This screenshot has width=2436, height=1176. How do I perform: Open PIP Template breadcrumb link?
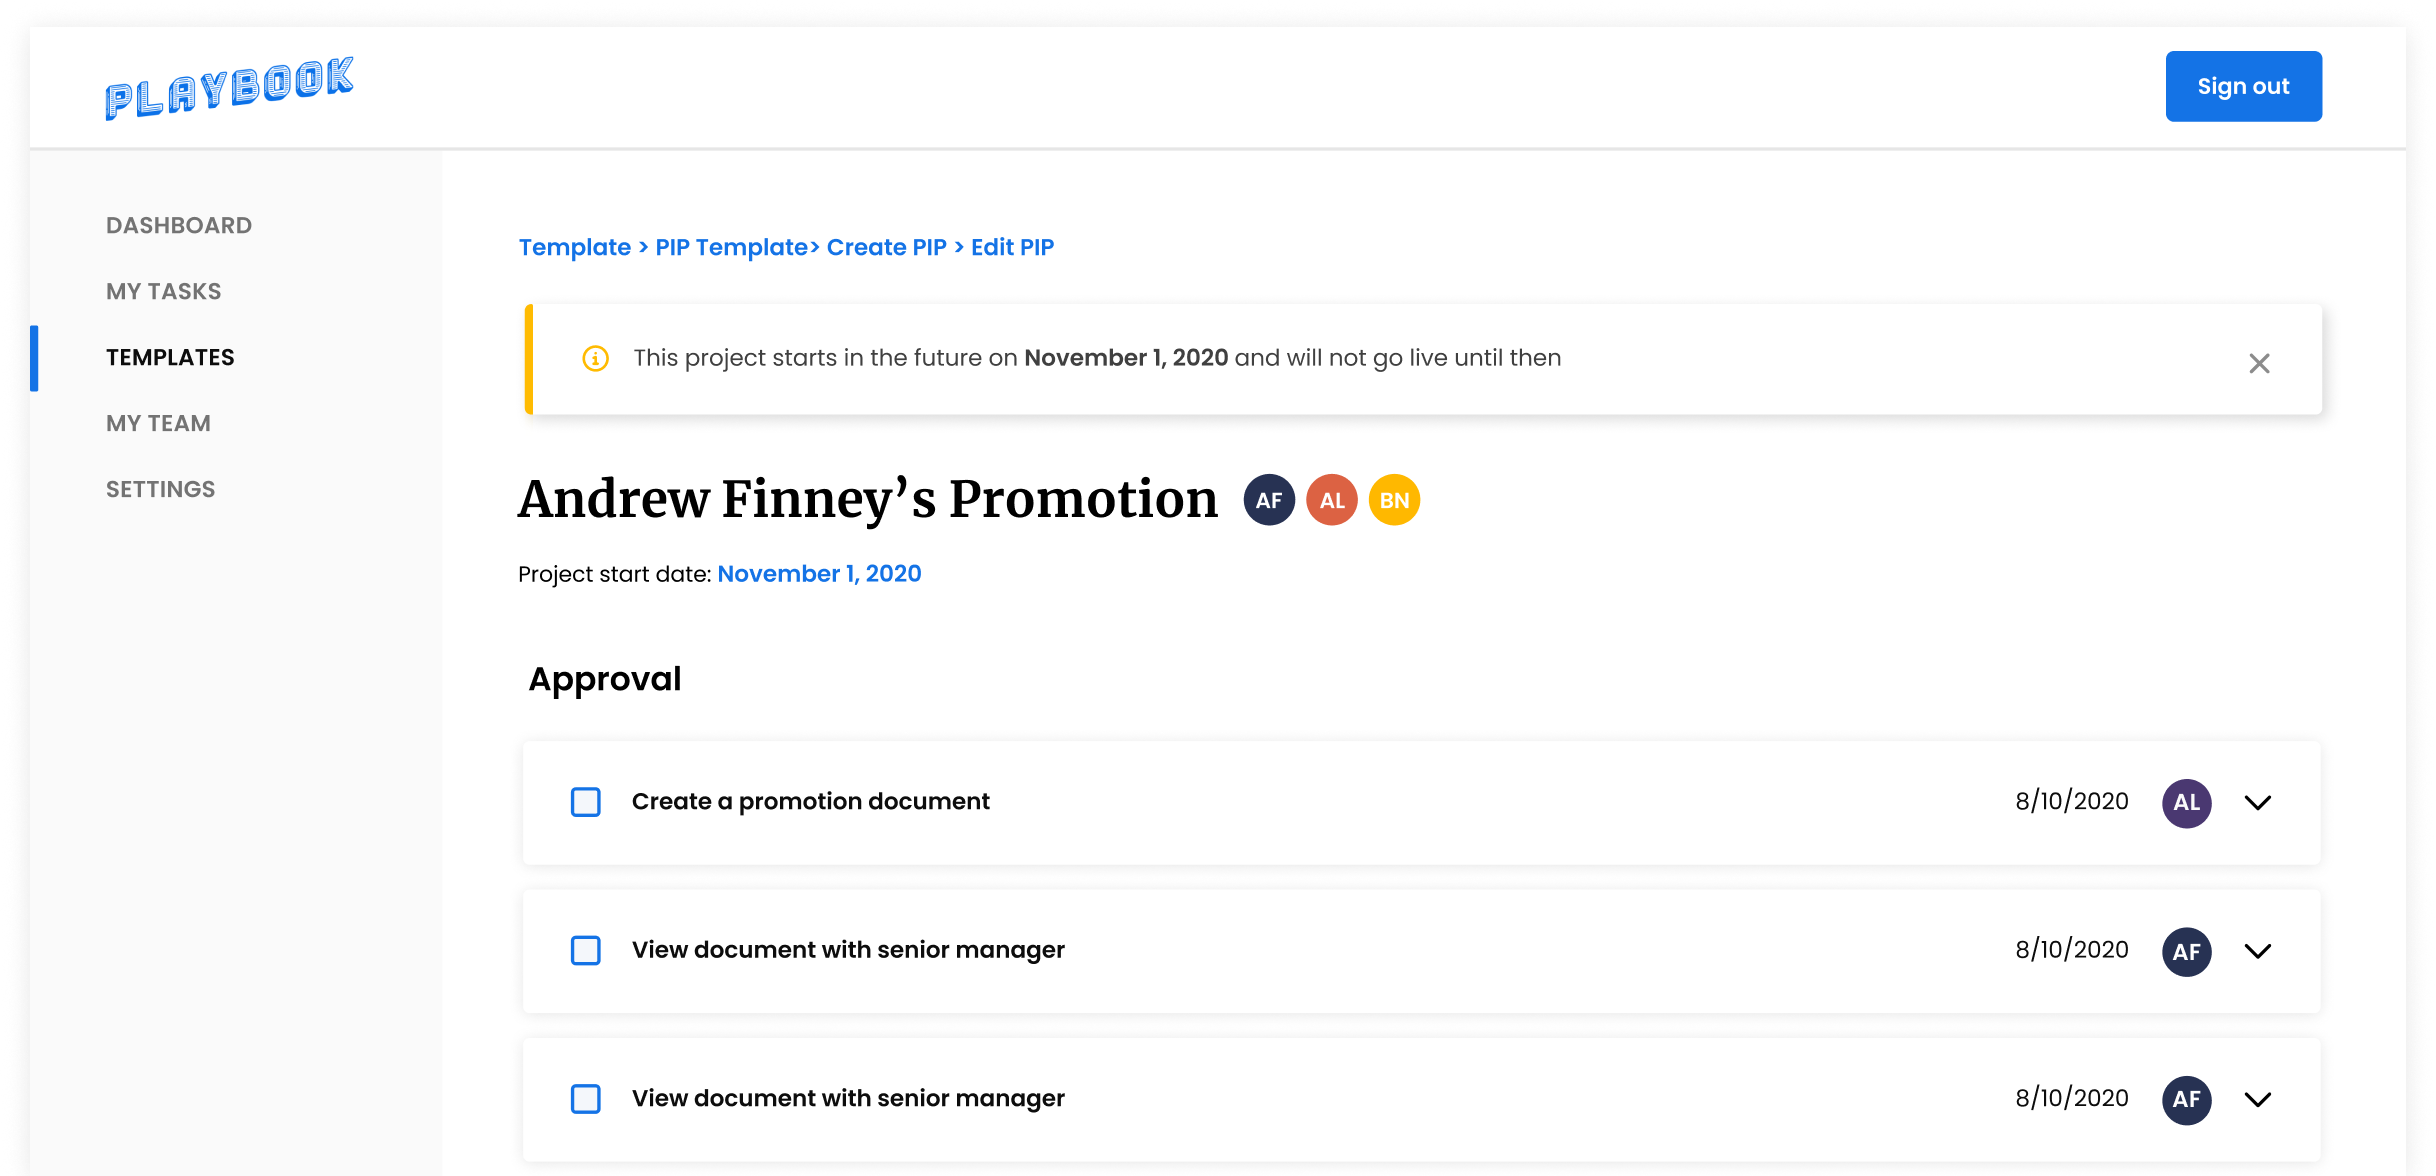pyautogui.click(x=731, y=248)
